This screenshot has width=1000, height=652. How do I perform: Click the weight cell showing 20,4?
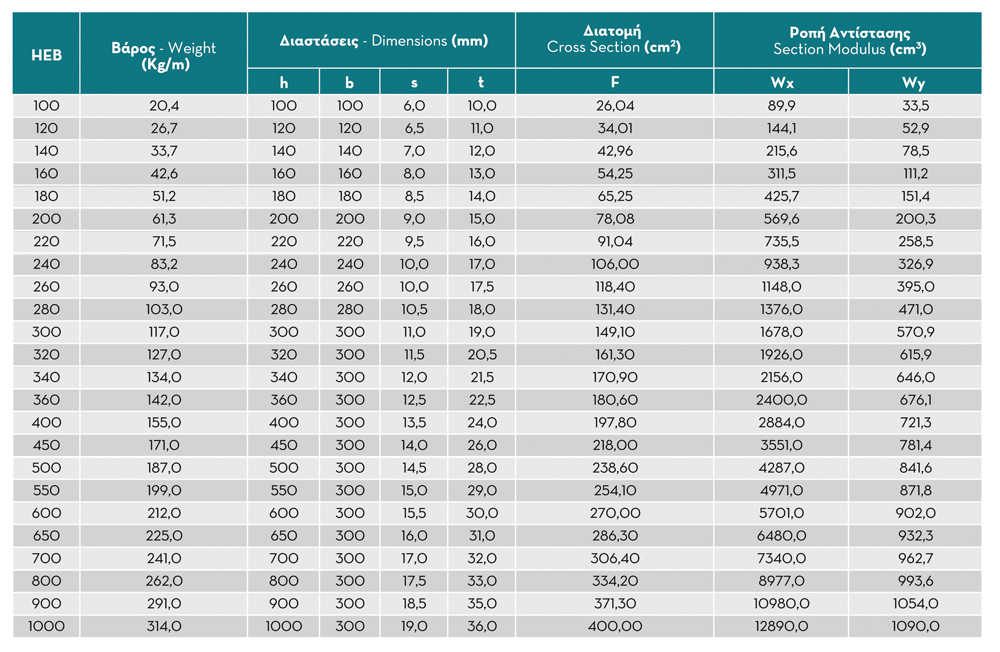click(x=164, y=106)
